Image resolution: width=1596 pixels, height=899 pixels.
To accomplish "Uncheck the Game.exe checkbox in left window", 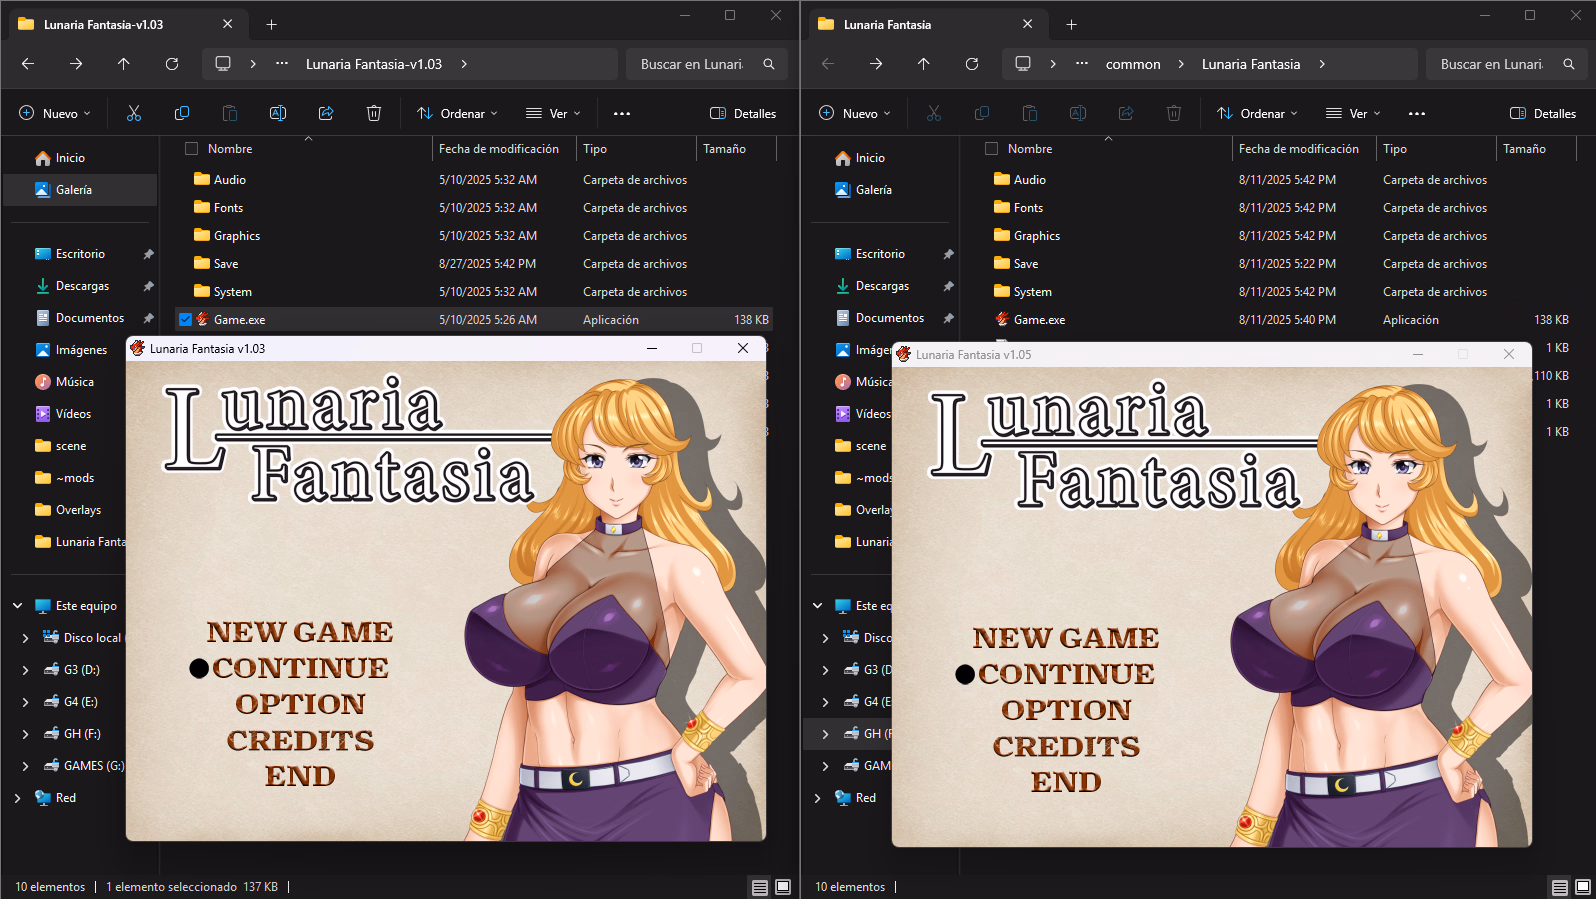I will point(186,320).
